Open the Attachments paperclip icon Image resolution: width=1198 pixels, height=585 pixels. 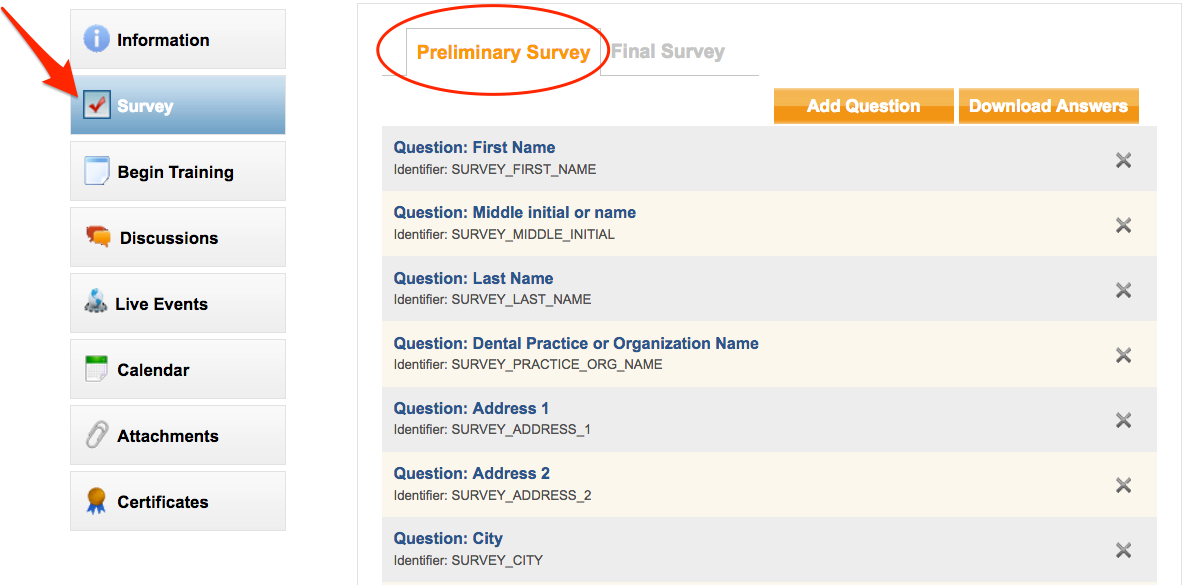pos(96,435)
